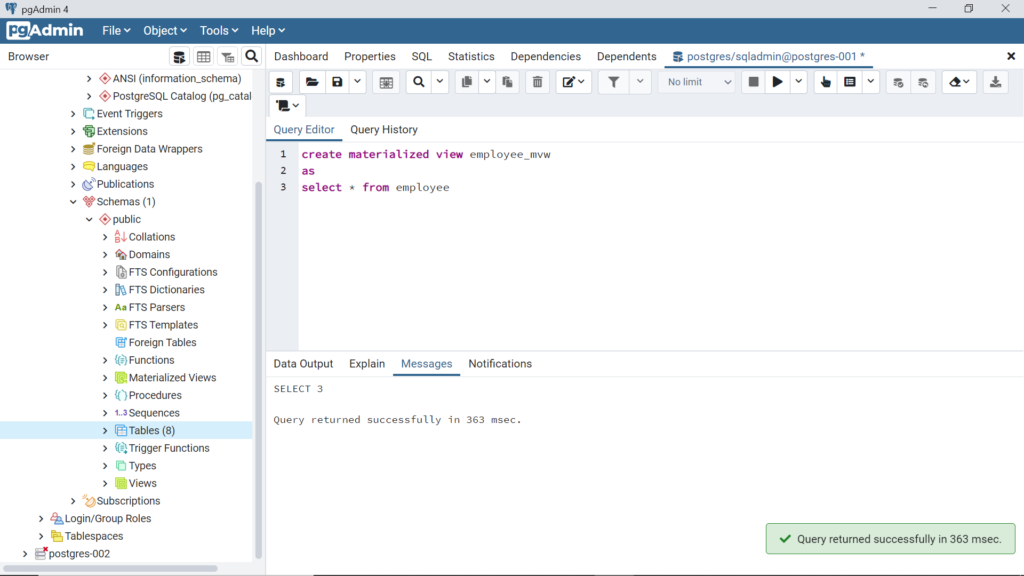The height and width of the screenshot is (576, 1024).
Task: Open the Dashboard tab
Action: [301, 56]
